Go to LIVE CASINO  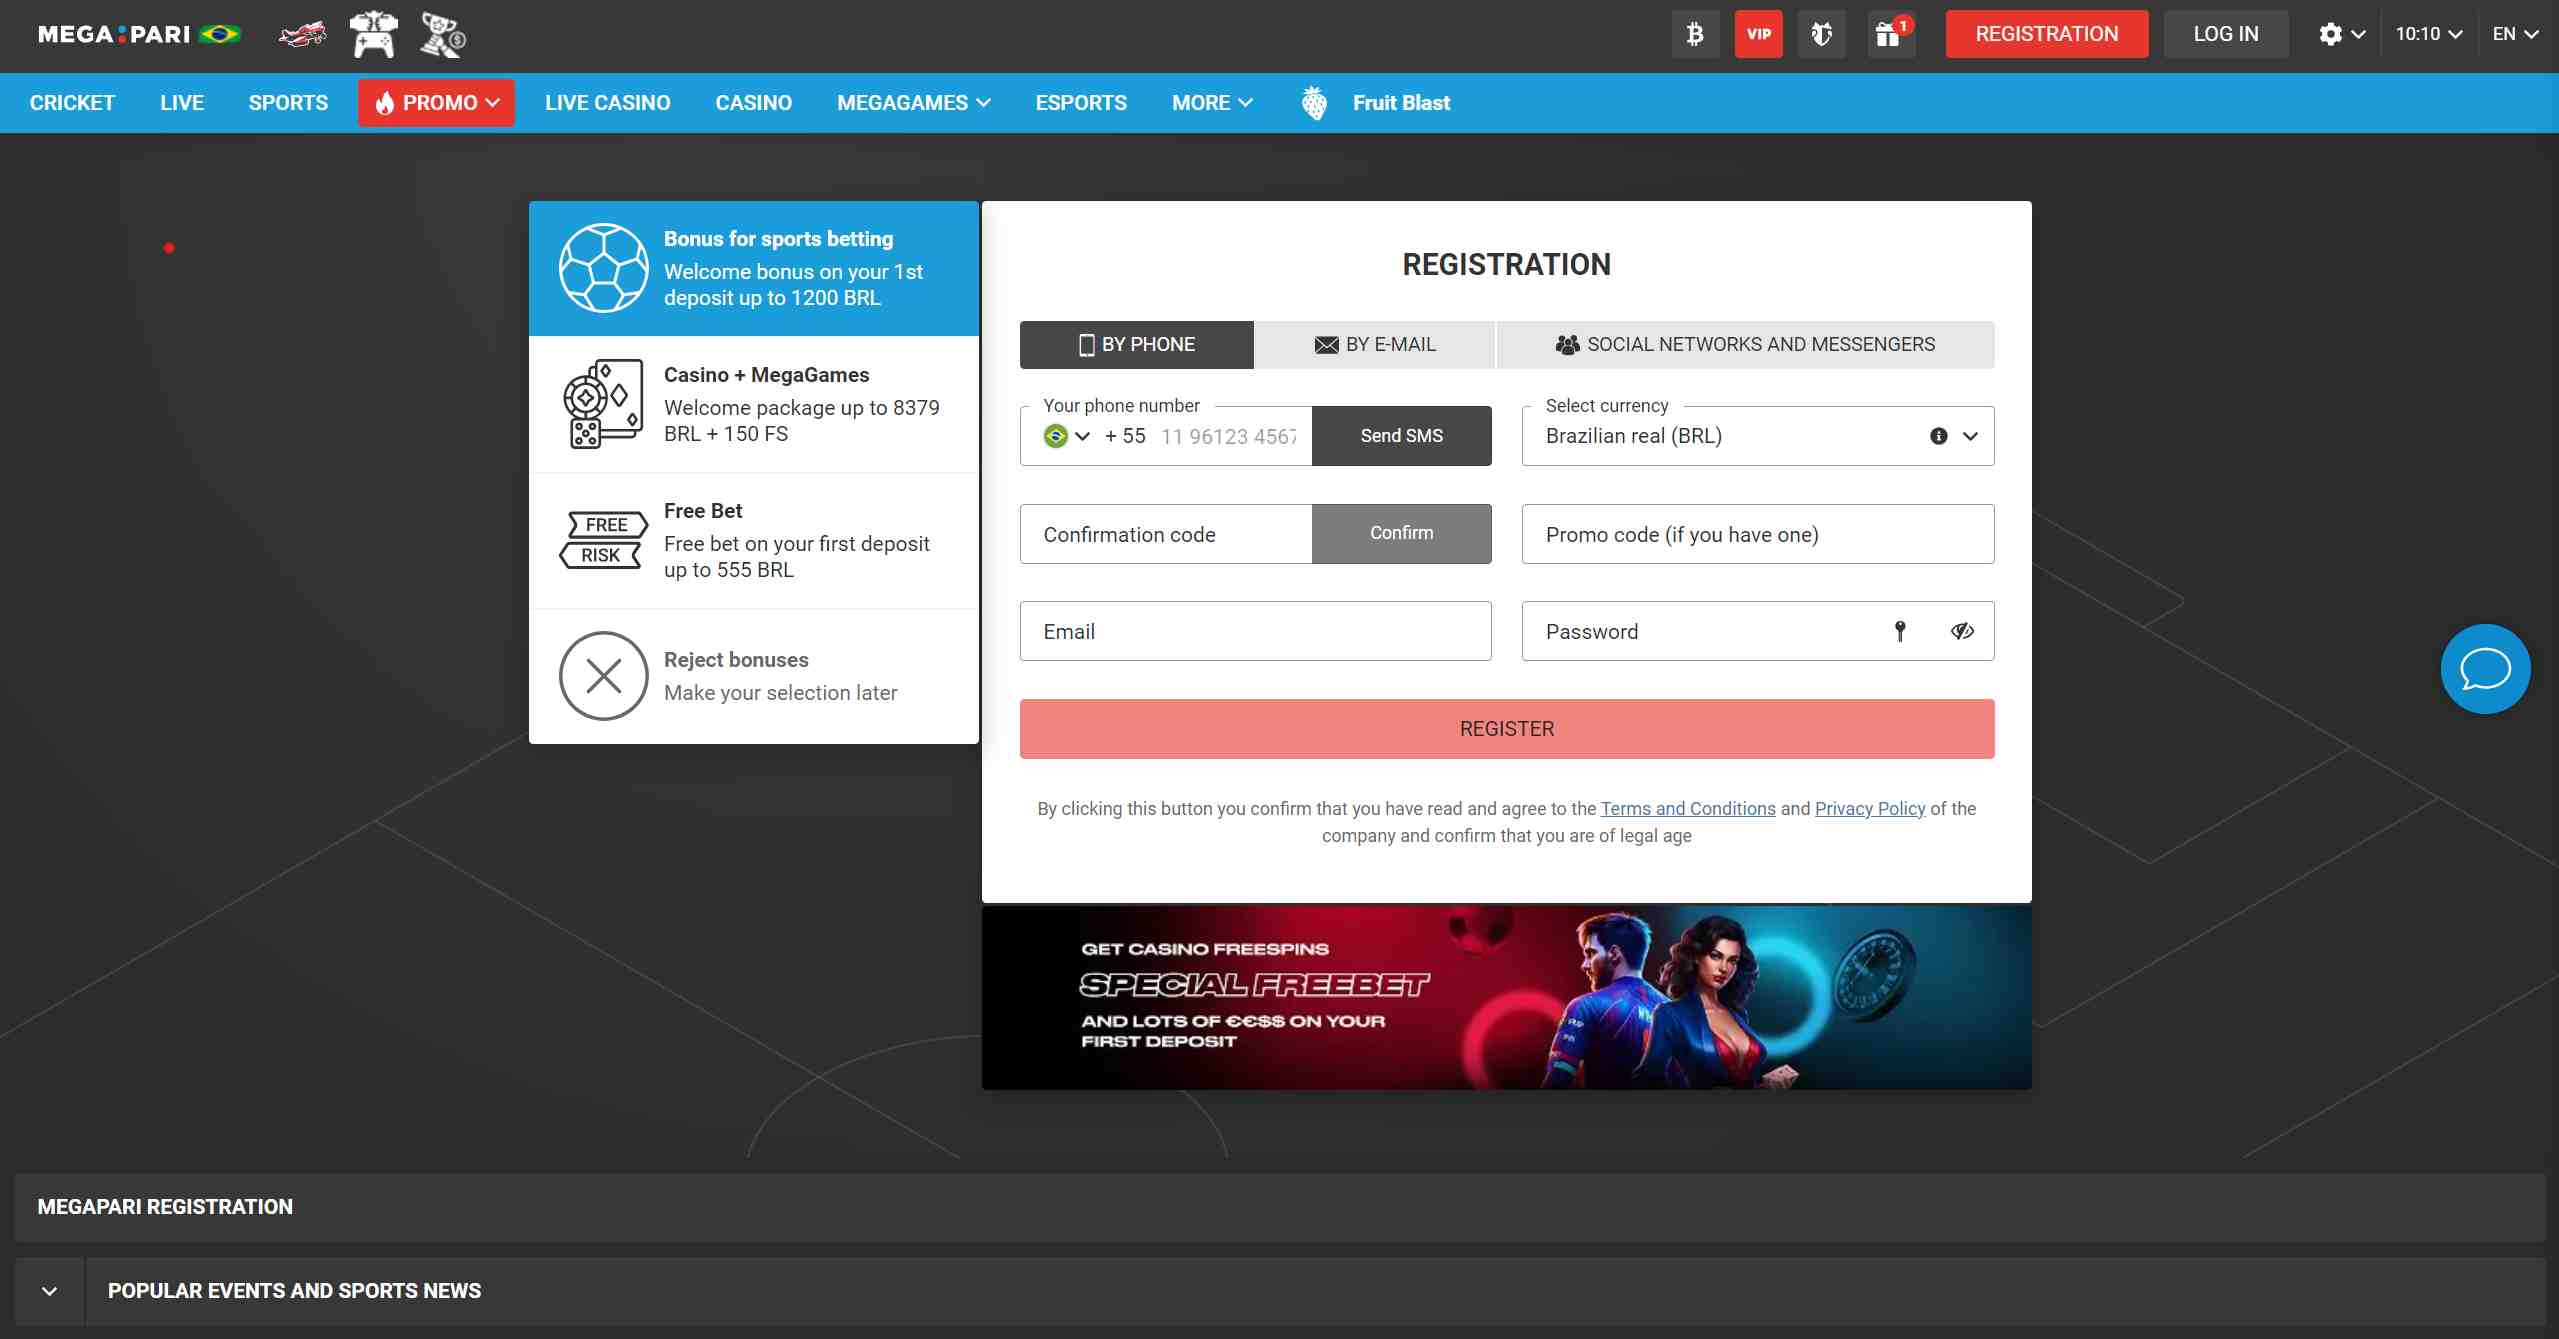click(608, 103)
